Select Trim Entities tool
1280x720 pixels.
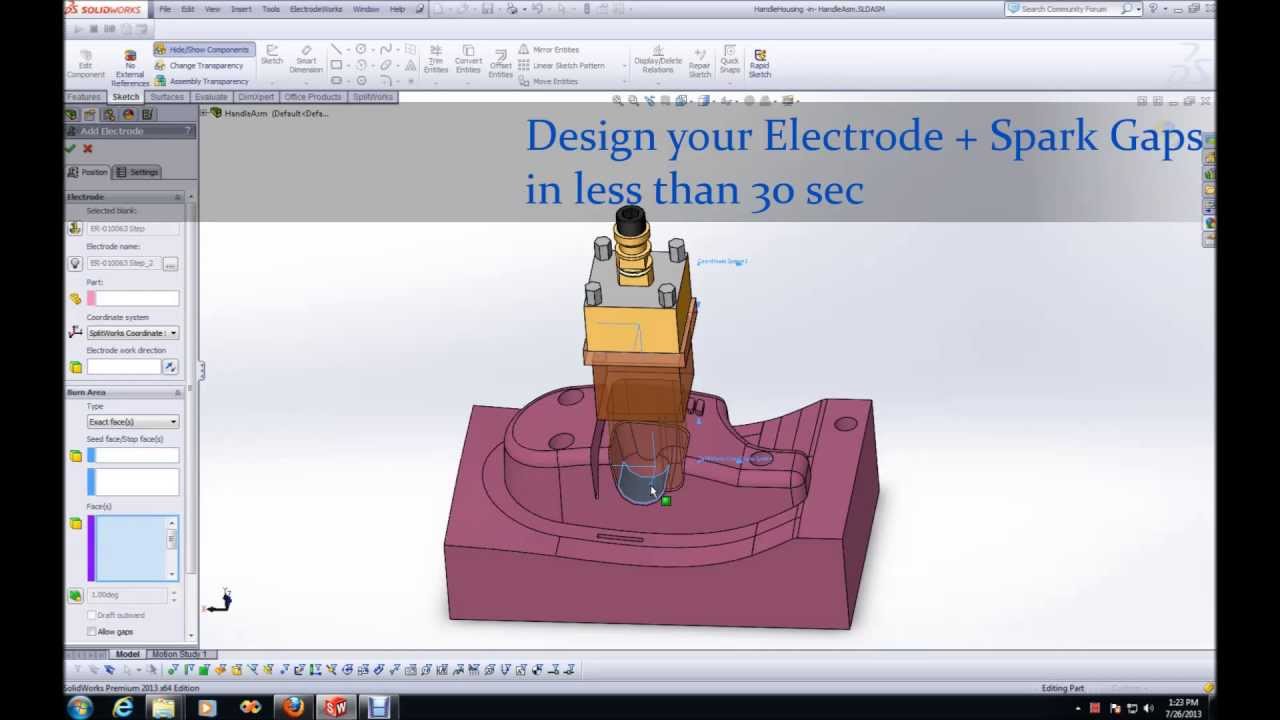point(435,60)
